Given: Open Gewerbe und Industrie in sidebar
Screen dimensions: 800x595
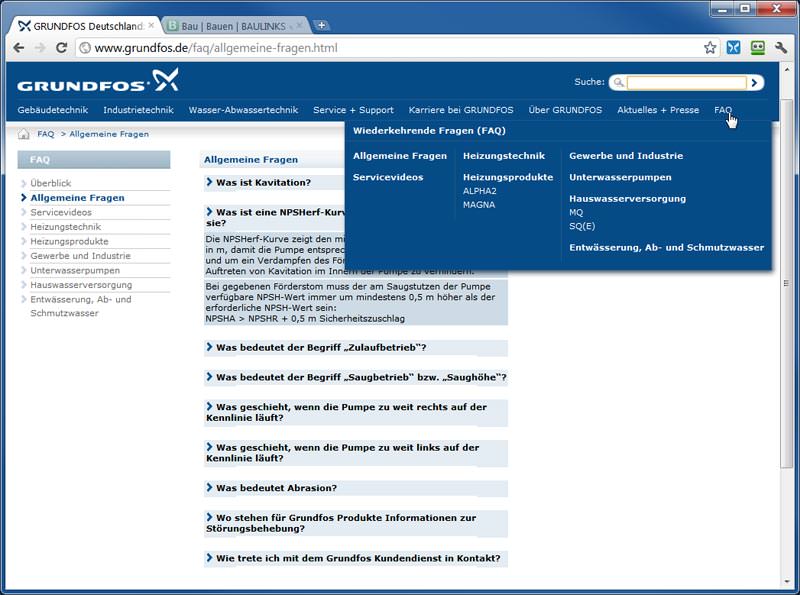Looking at the screenshot, I should point(80,256).
